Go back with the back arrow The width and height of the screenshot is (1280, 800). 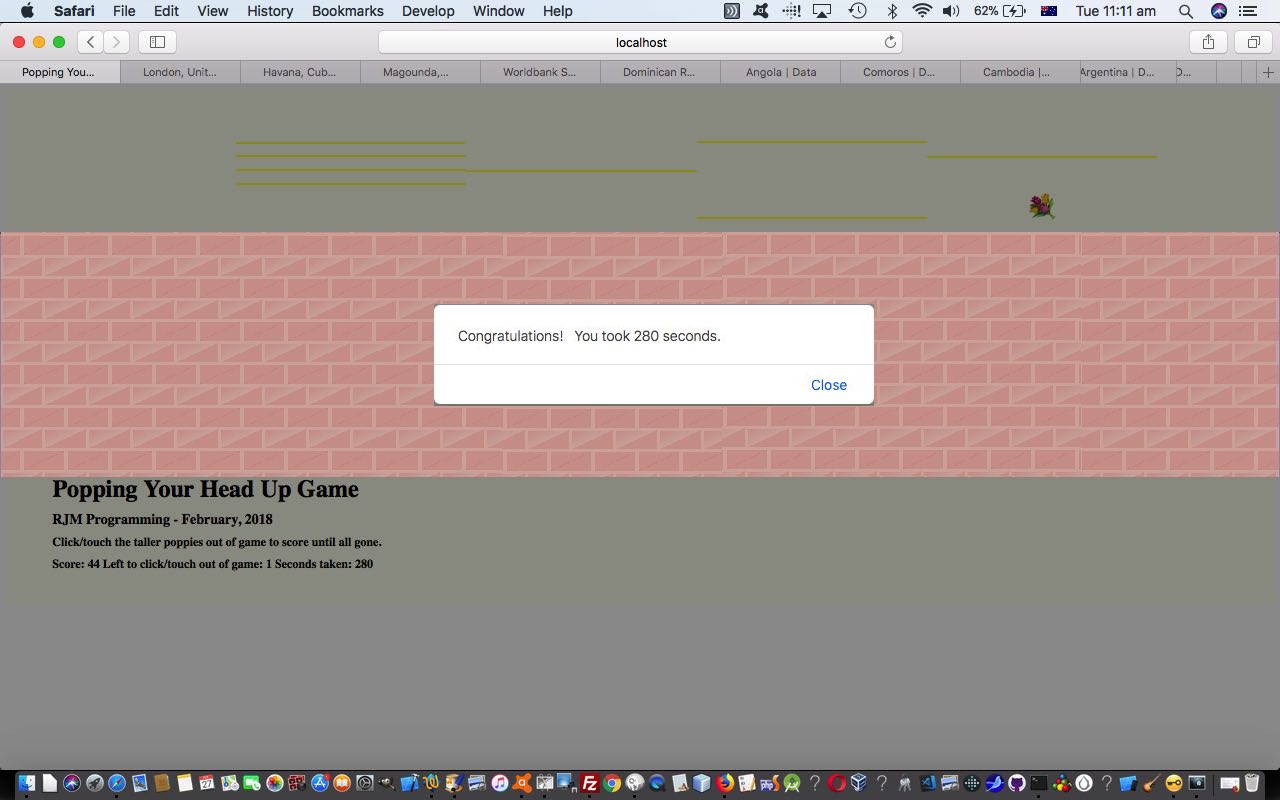point(91,42)
